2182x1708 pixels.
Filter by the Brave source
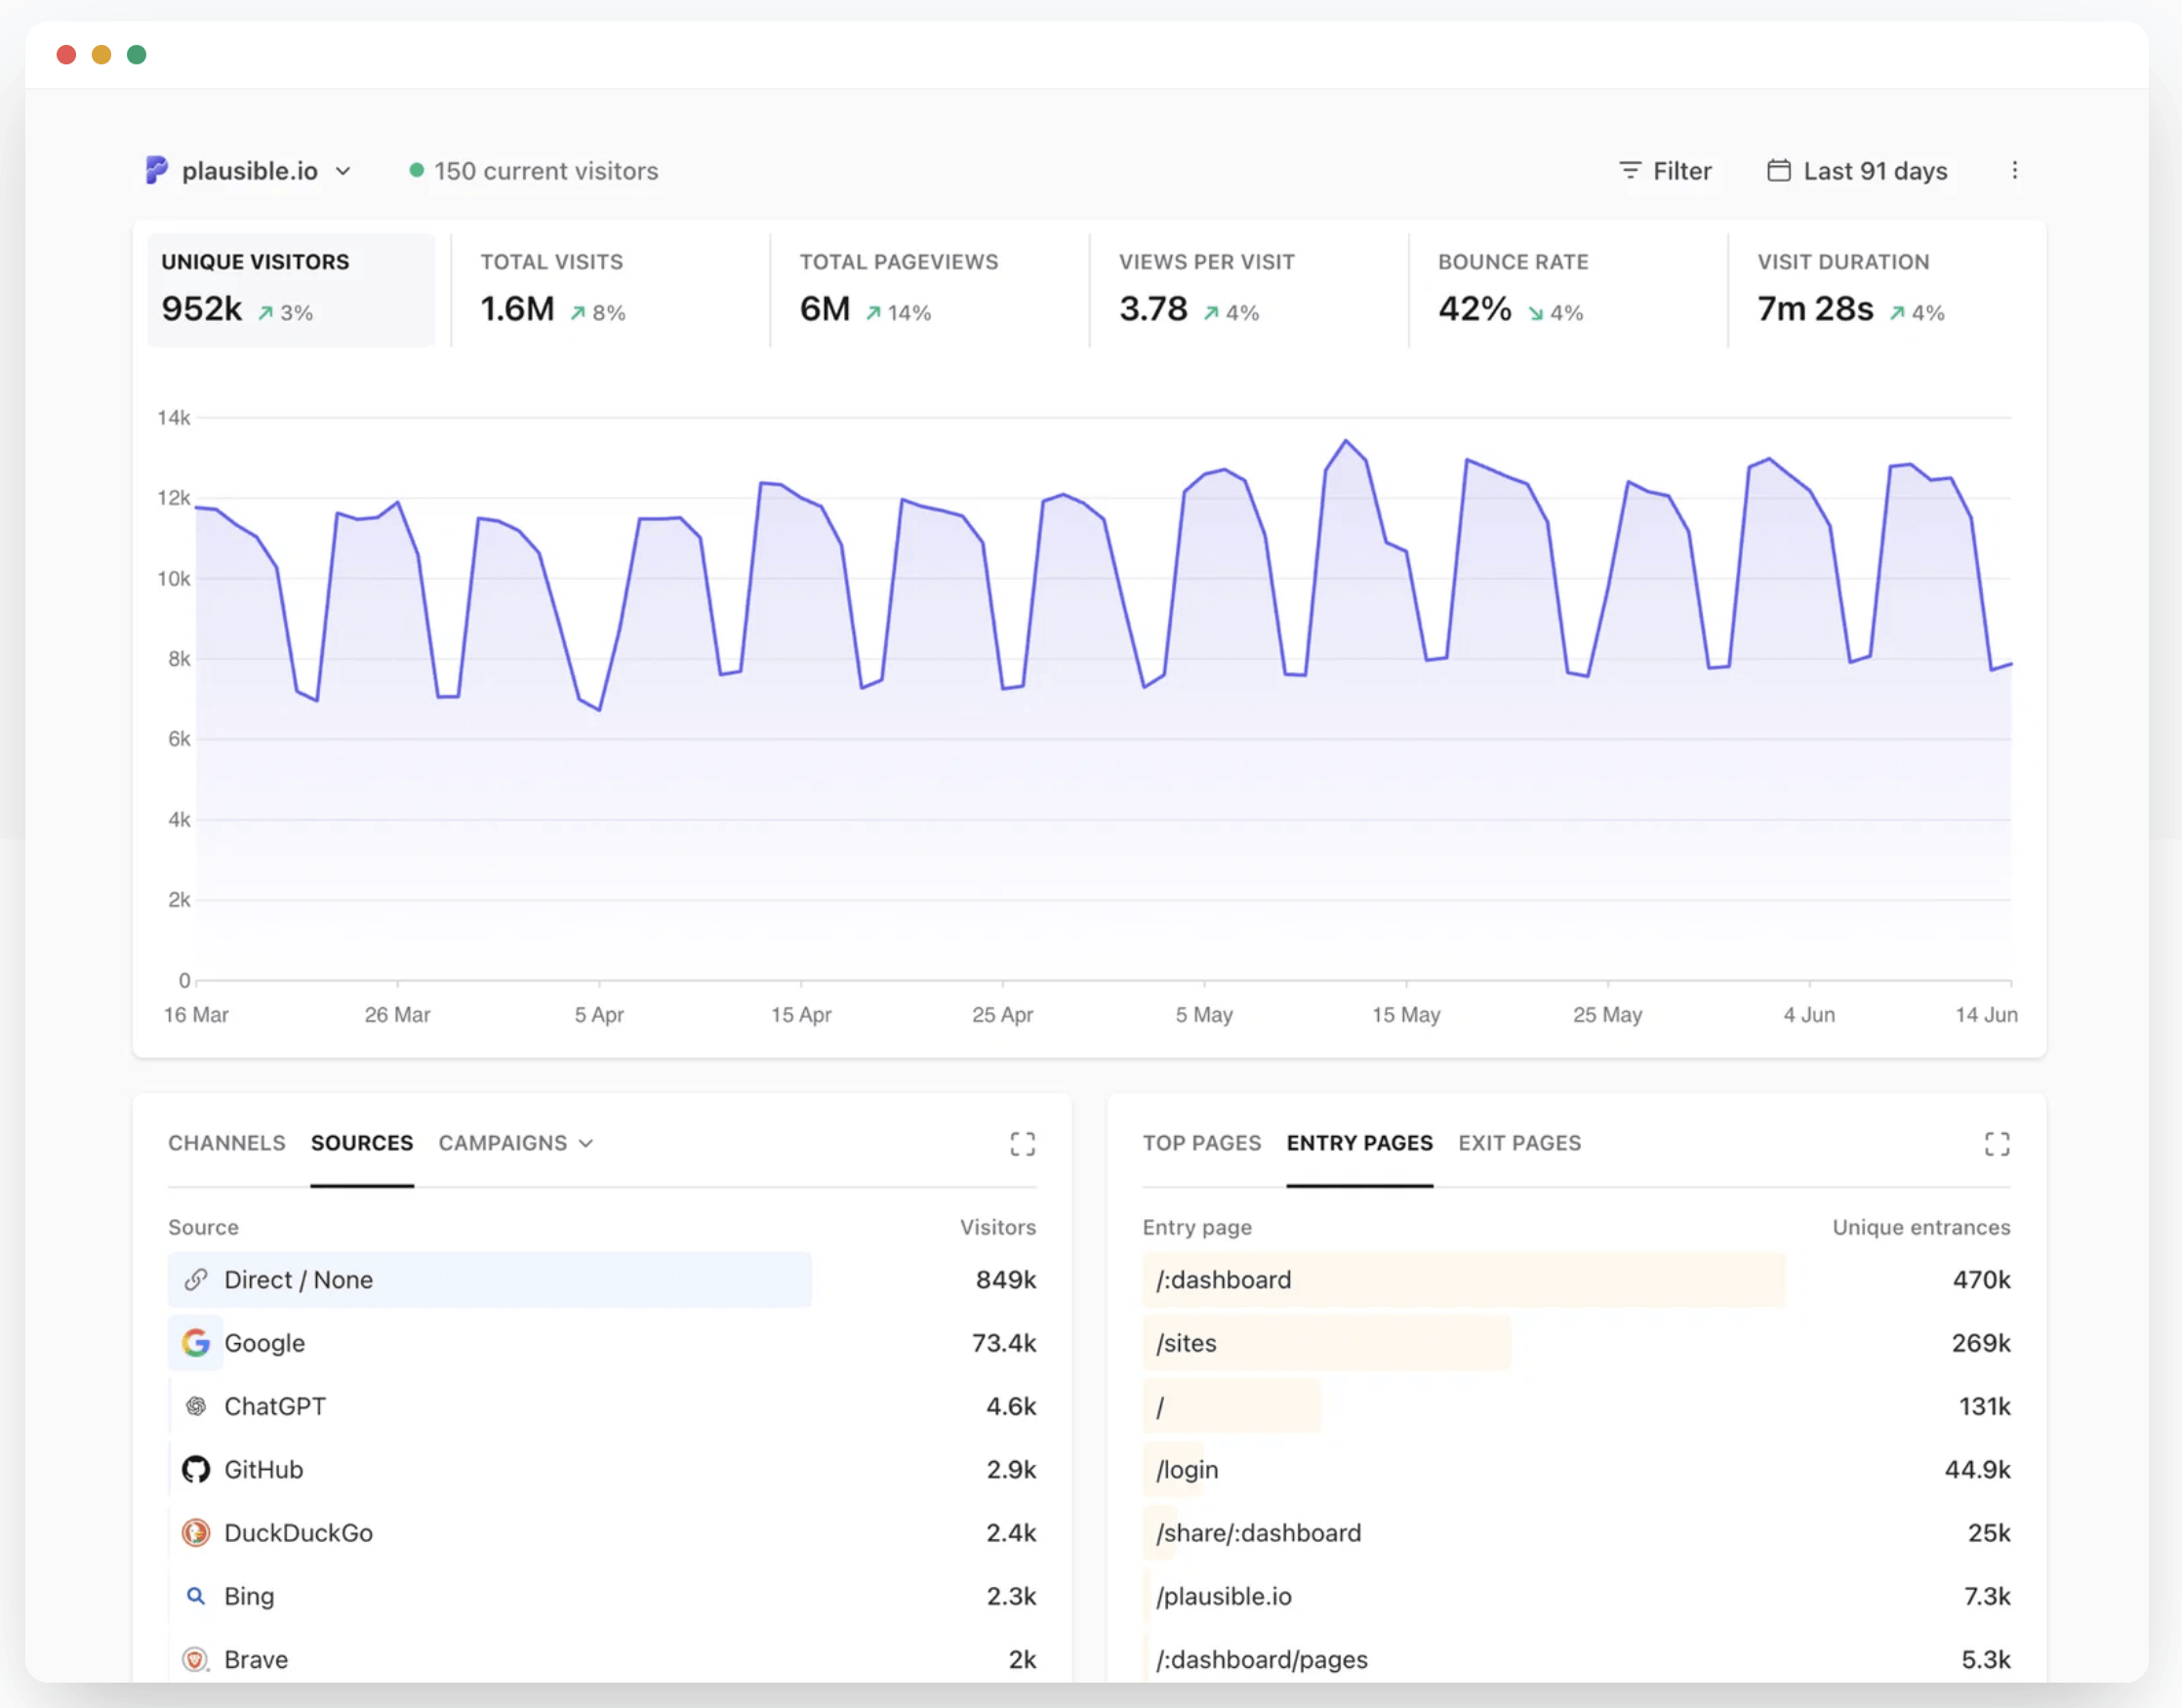(x=602, y=1659)
